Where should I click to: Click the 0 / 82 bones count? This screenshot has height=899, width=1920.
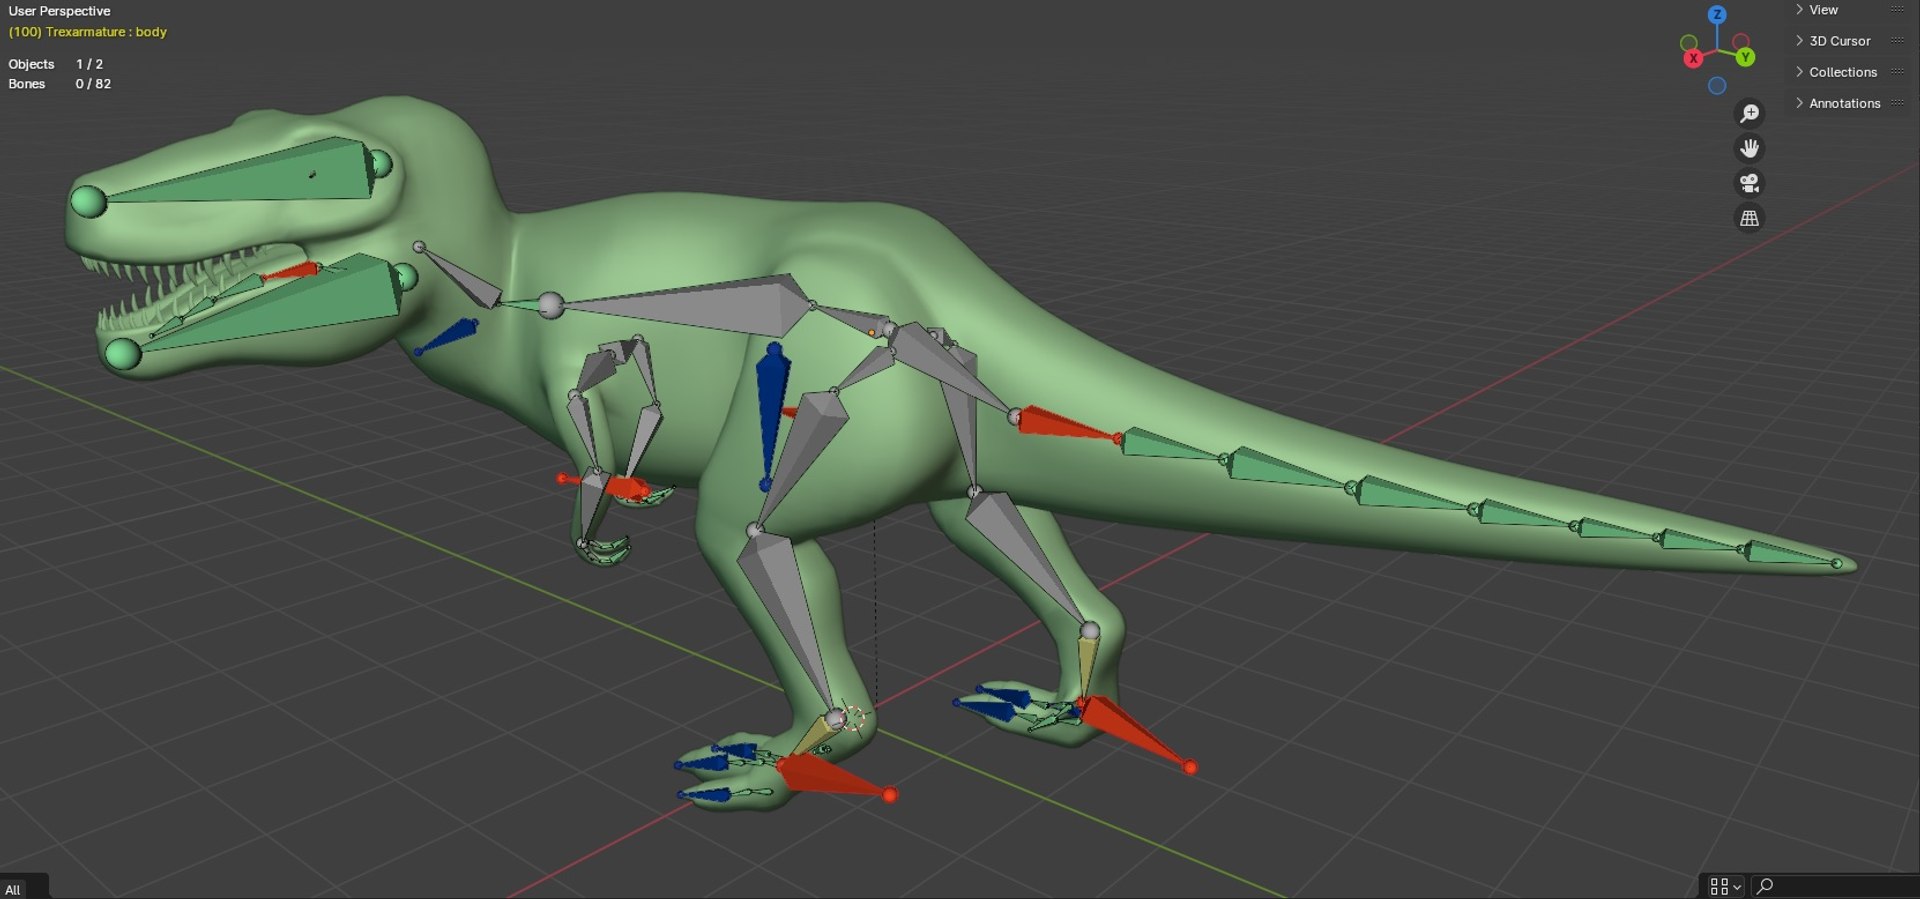[x=93, y=84]
